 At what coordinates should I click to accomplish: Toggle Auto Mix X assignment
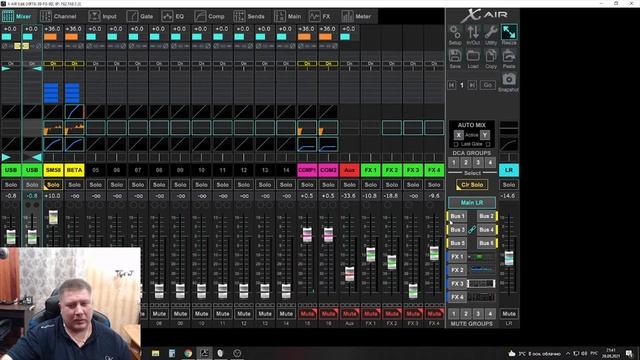click(458, 135)
